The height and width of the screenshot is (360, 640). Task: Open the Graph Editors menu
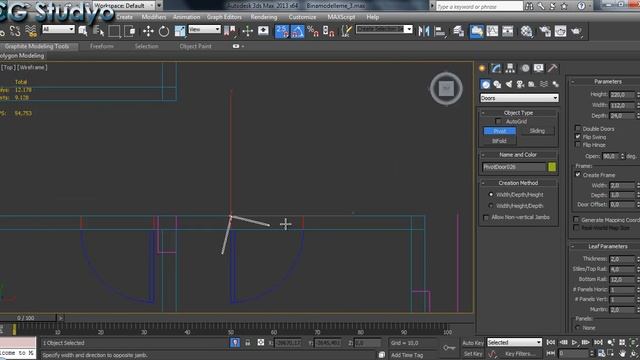click(224, 17)
